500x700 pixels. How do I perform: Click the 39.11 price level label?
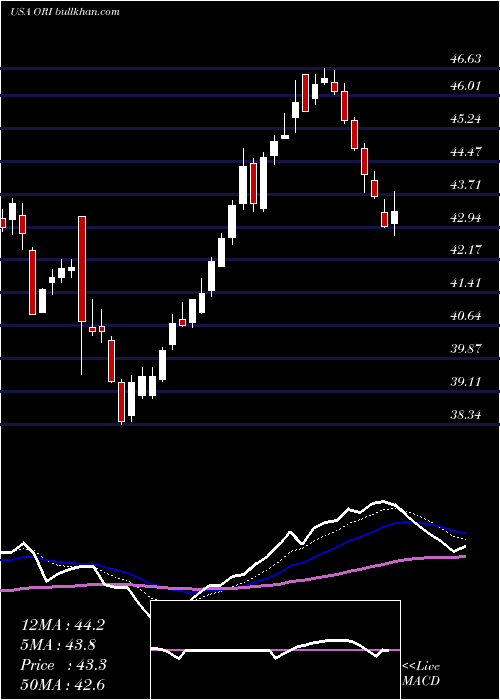465,382
